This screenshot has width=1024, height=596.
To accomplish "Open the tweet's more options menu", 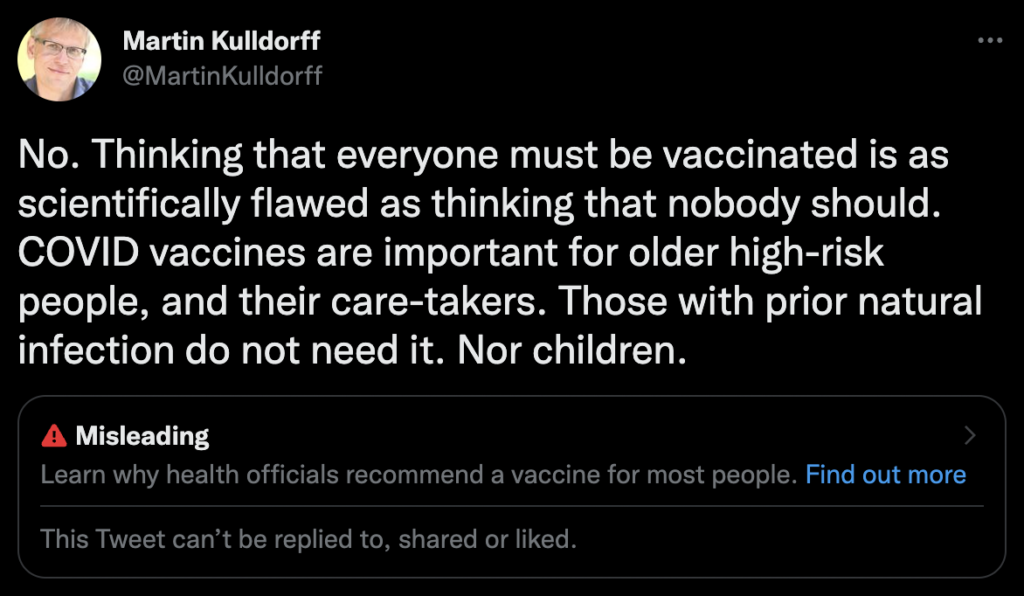I will [988, 41].
